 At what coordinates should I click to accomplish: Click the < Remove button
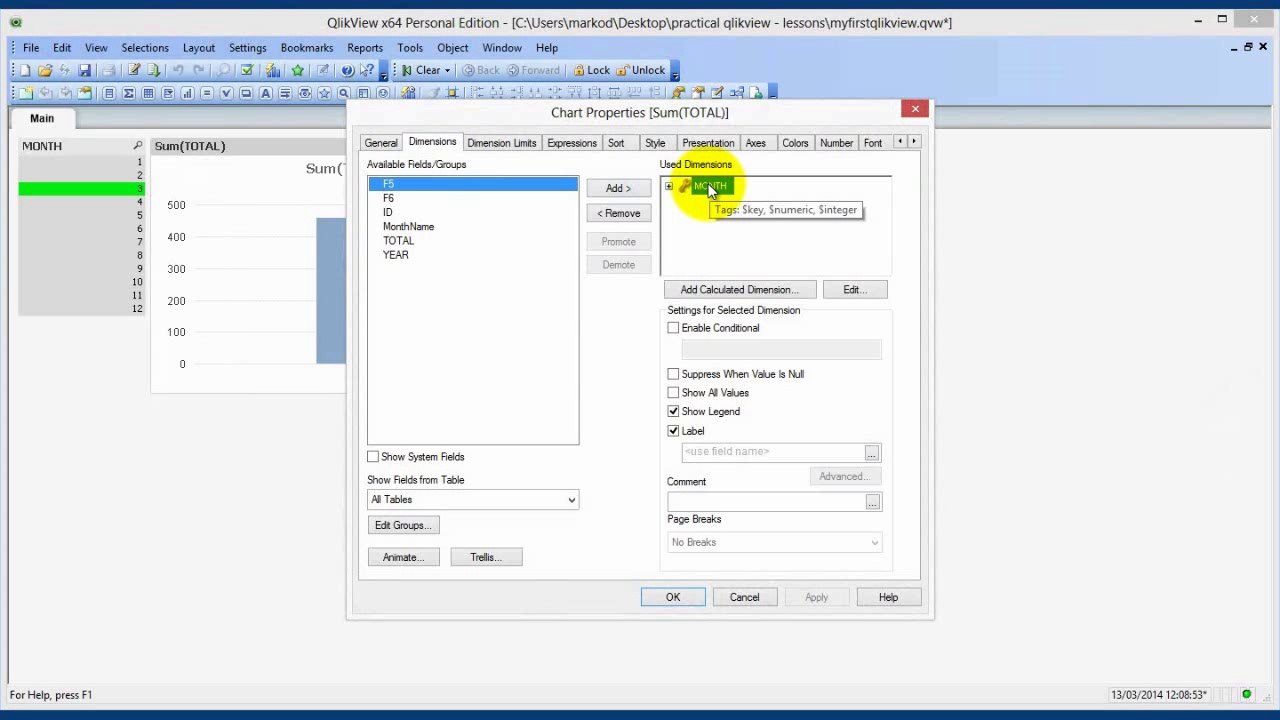click(x=618, y=213)
